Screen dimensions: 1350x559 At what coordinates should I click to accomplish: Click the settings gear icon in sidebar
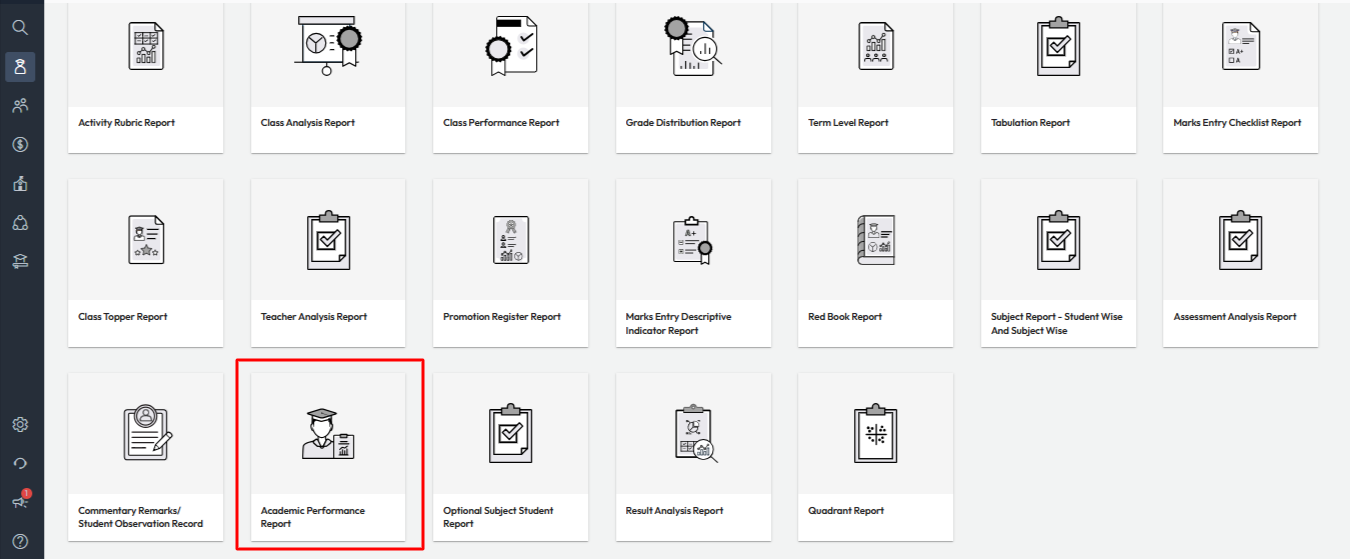pyautogui.click(x=20, y=424)
